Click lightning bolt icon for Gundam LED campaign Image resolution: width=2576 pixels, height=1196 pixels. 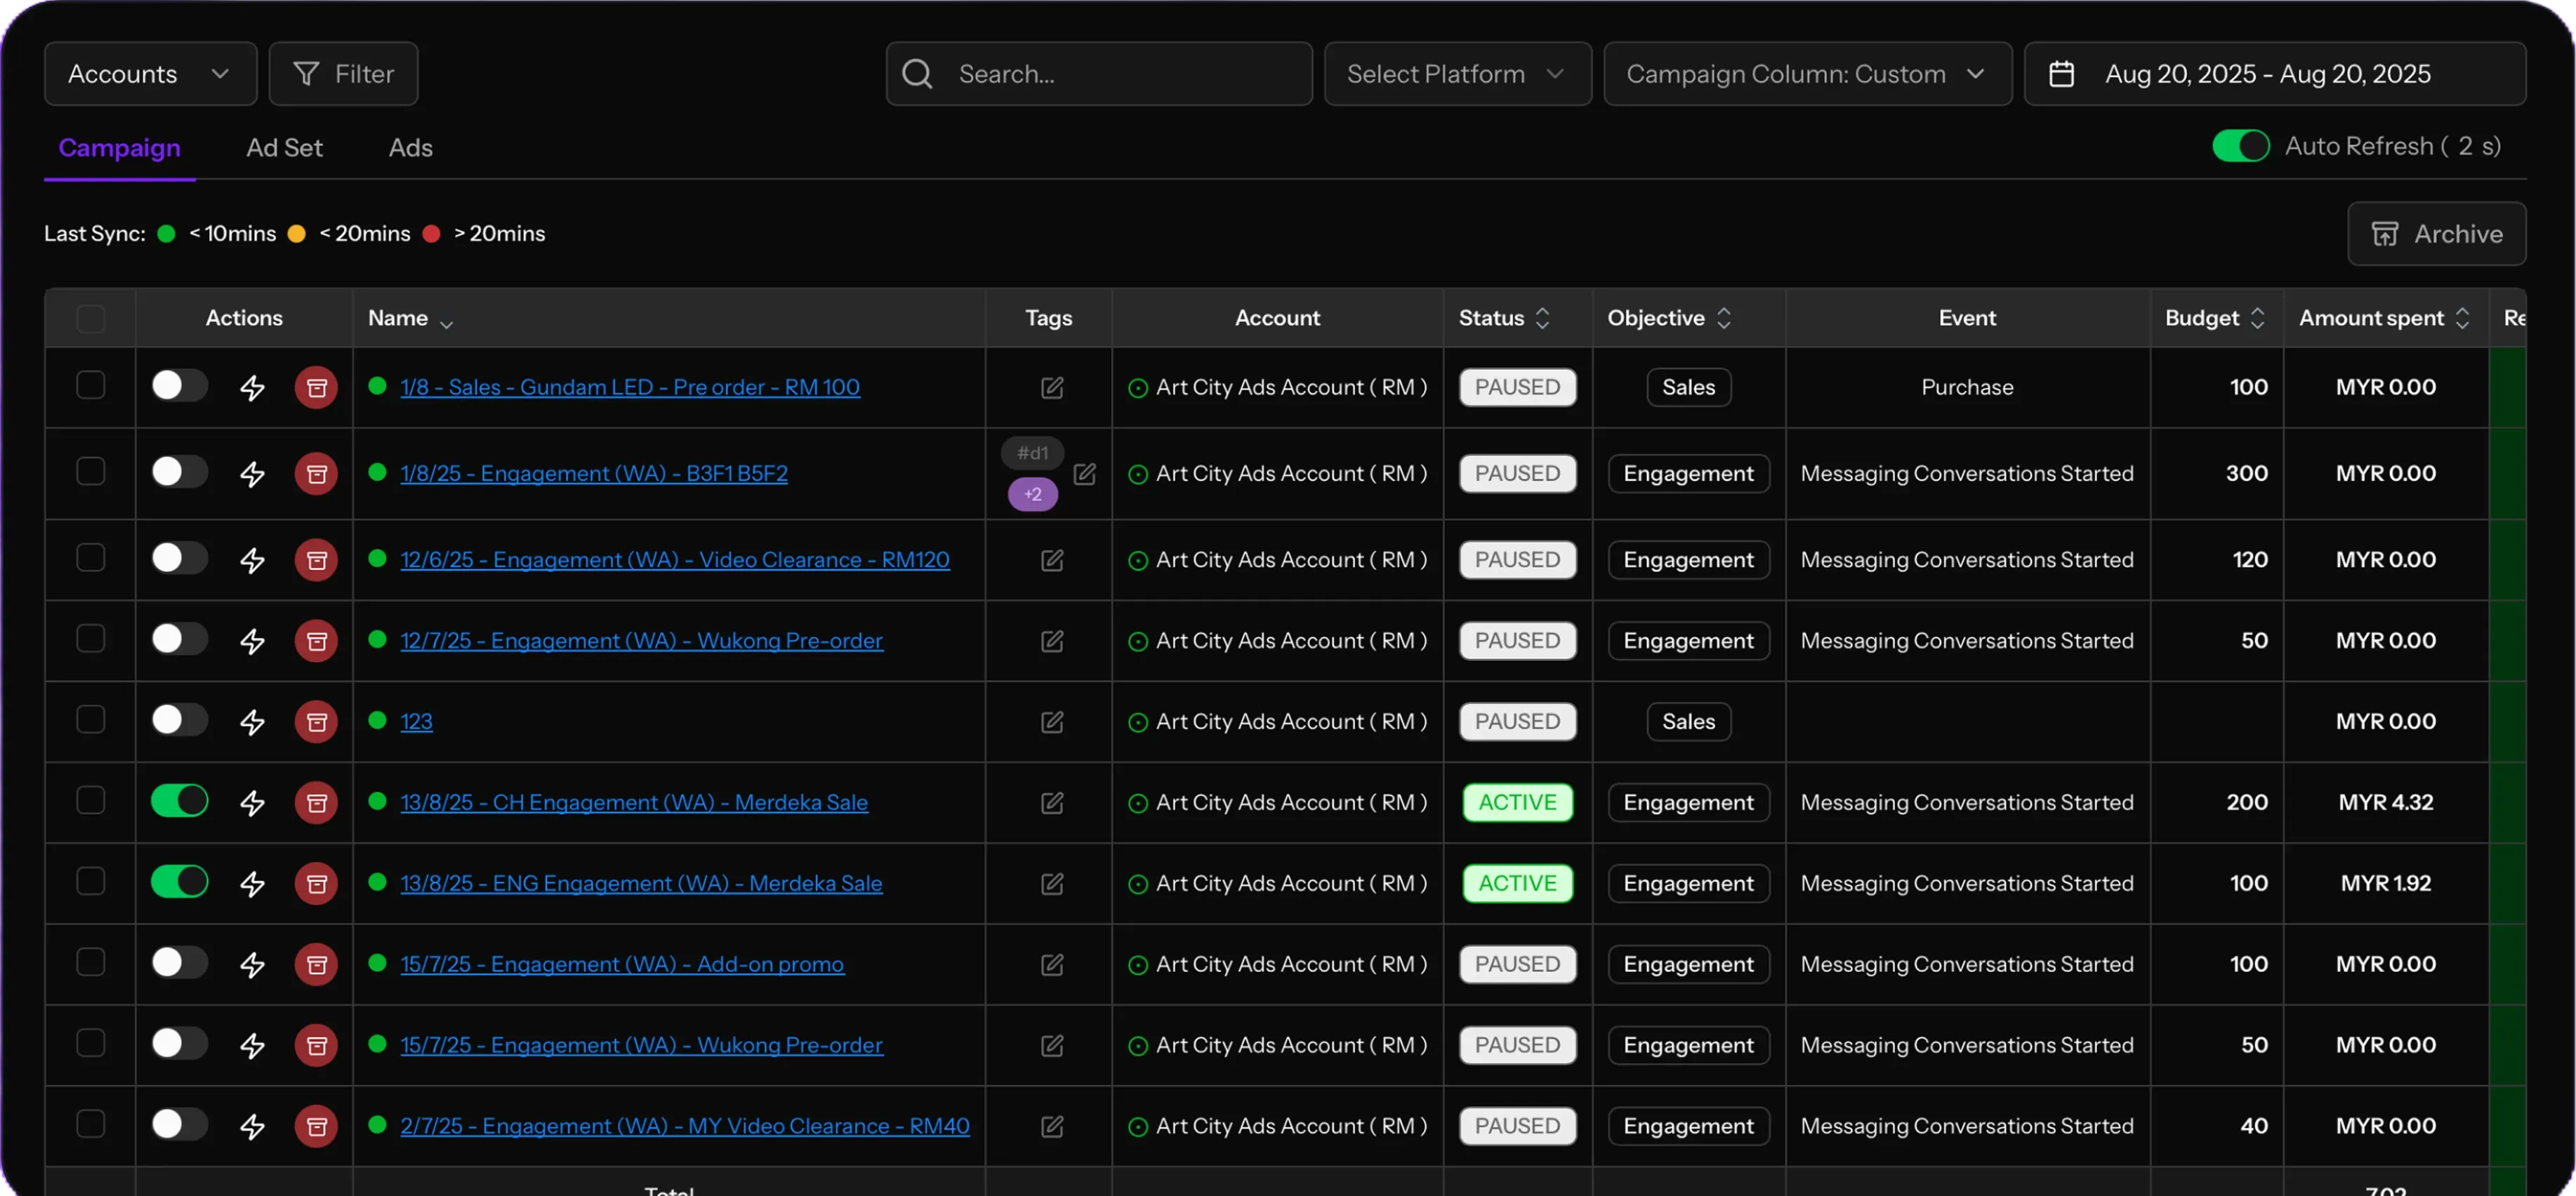coord(252,388)
